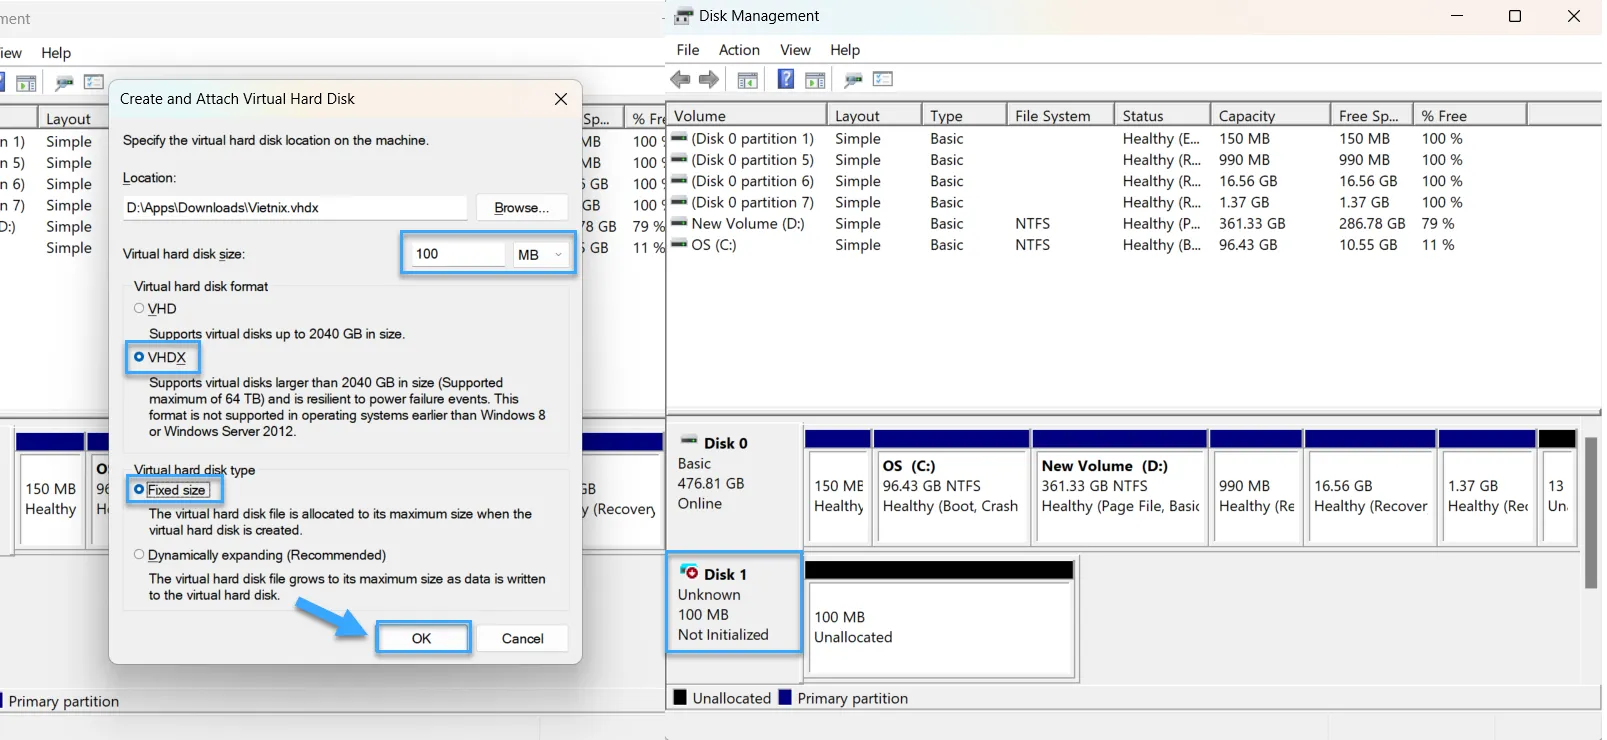Sort by the Volume column header
1607x740 pixels.
pos(746,116)
